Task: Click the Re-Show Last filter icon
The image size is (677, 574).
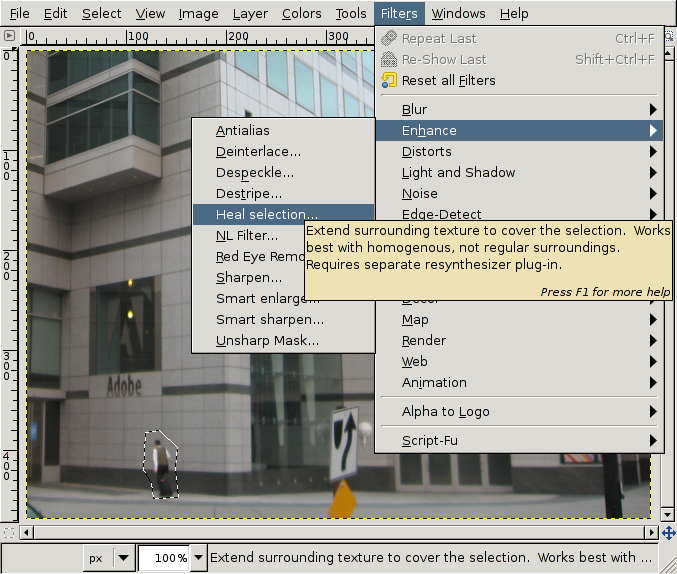Action: 389,59
